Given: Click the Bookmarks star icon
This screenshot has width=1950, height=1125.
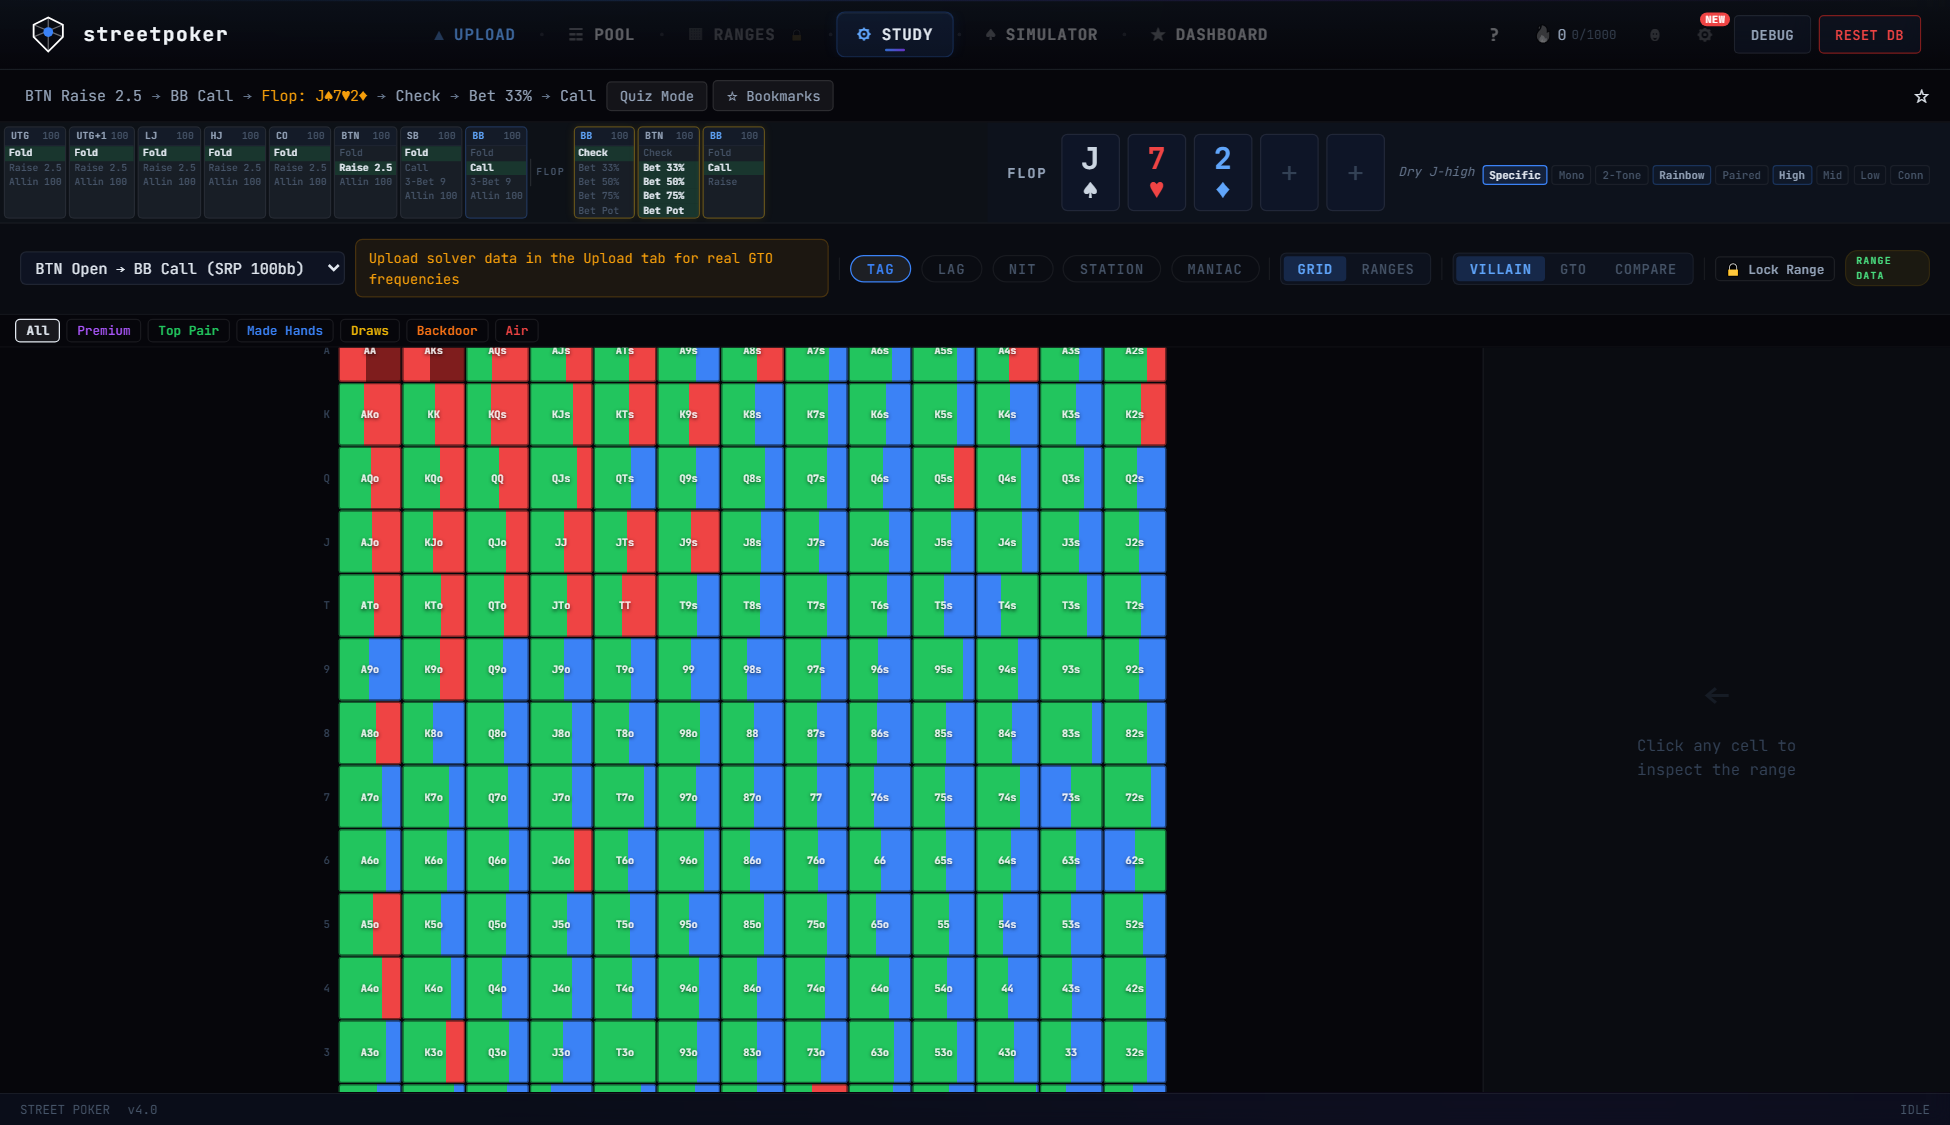Looking at the screenshot, I should click(x=733, y=96).
